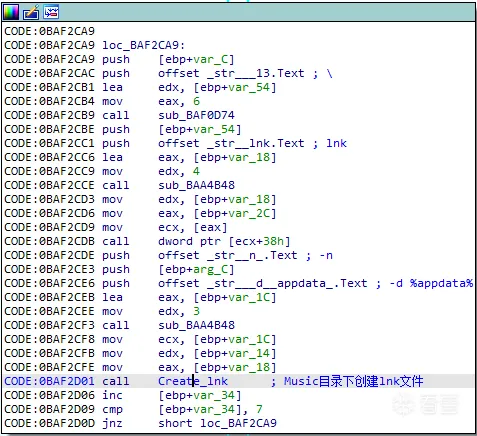Click the label loc_BAF2CA9: definition
477x436 pixels.
[144, 45]
